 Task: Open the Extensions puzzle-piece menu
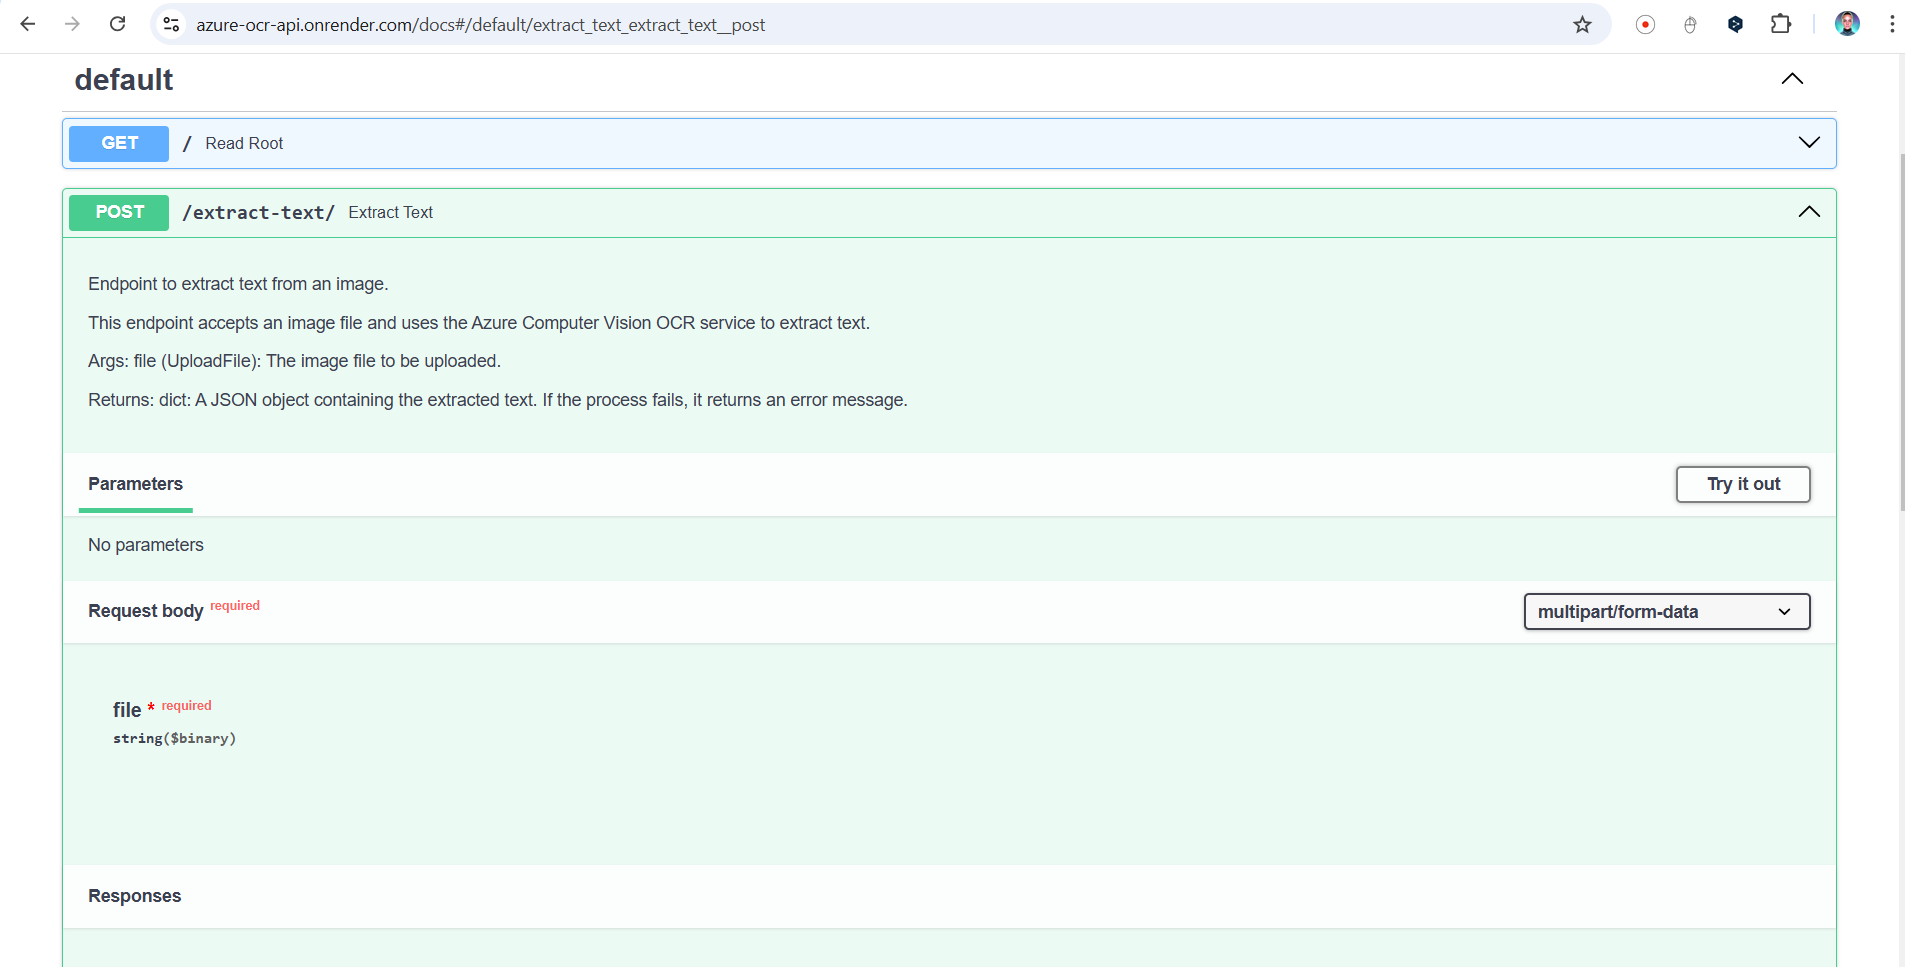(1781, 25)
